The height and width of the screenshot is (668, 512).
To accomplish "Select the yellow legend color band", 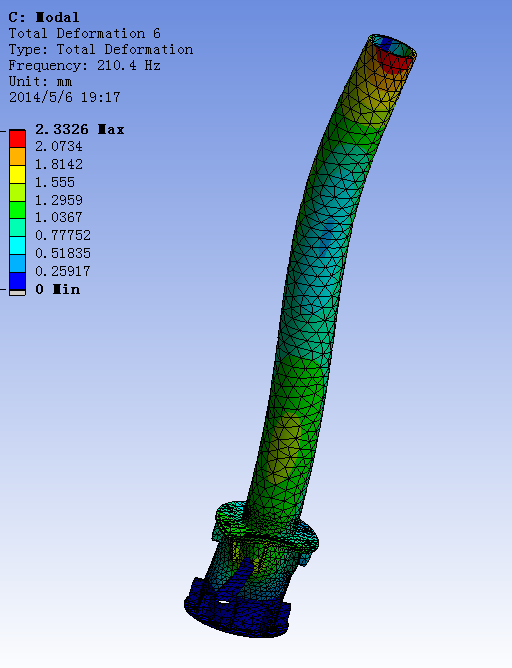I will click(17, 175).
